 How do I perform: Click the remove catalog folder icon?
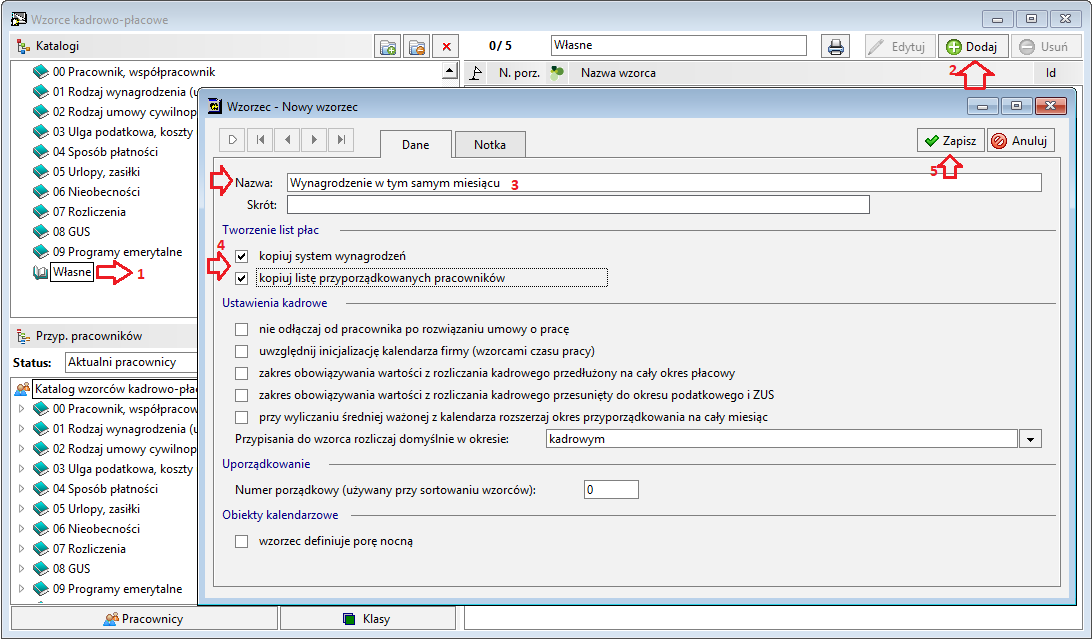coord(416,47)
